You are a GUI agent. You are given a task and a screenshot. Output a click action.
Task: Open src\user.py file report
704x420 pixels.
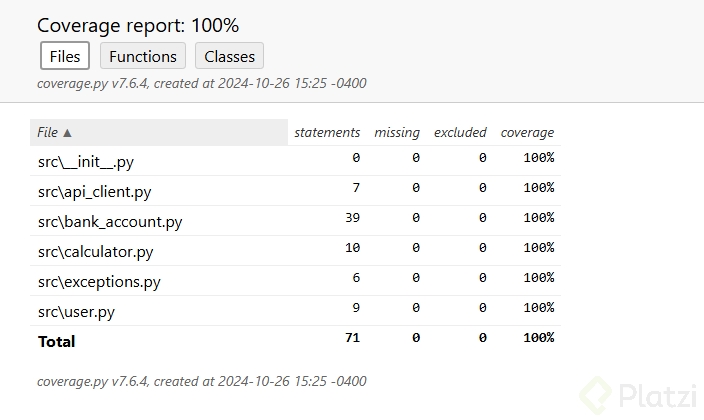[x=76, y=312]
